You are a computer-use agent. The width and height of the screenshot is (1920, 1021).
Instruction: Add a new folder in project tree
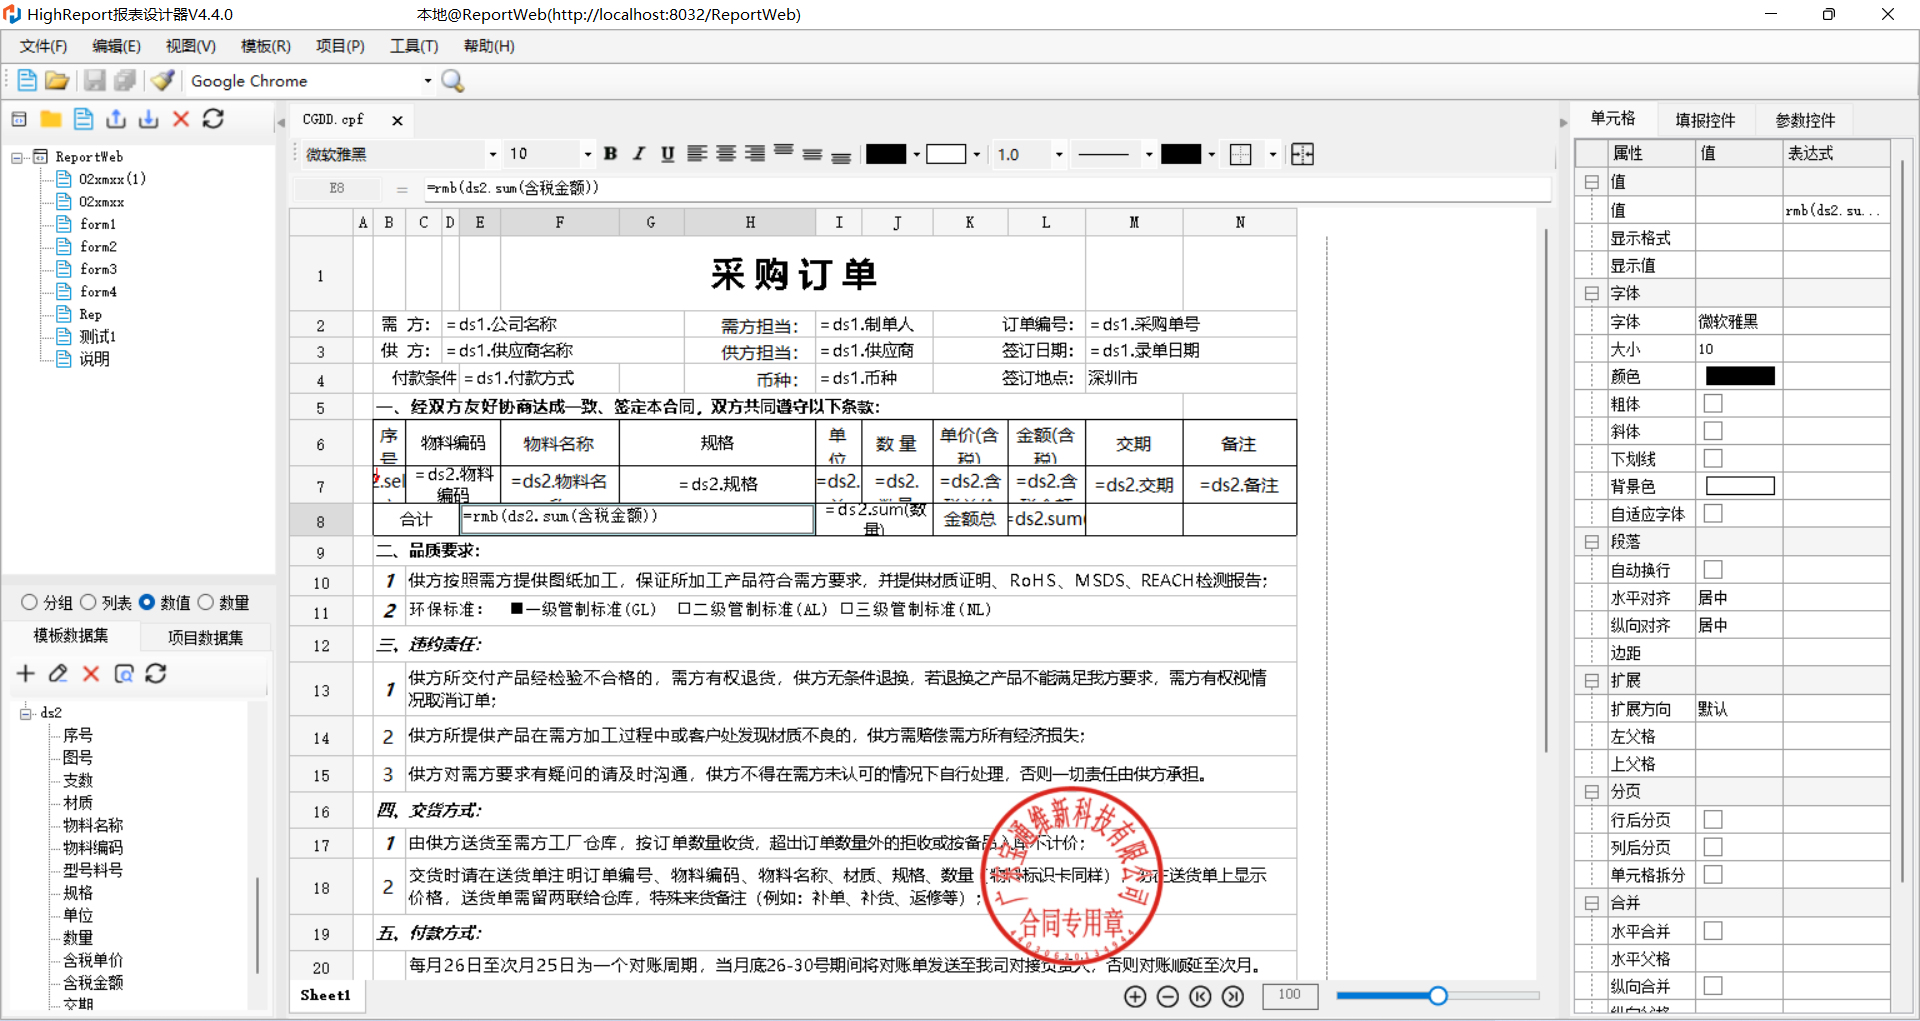pyautogui.click(x=51, y=119)
